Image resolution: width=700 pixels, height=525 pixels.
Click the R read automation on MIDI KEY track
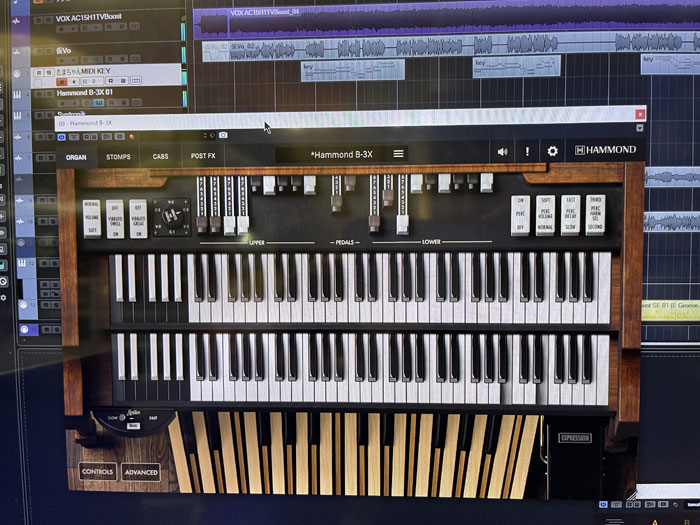click(111, 81)
